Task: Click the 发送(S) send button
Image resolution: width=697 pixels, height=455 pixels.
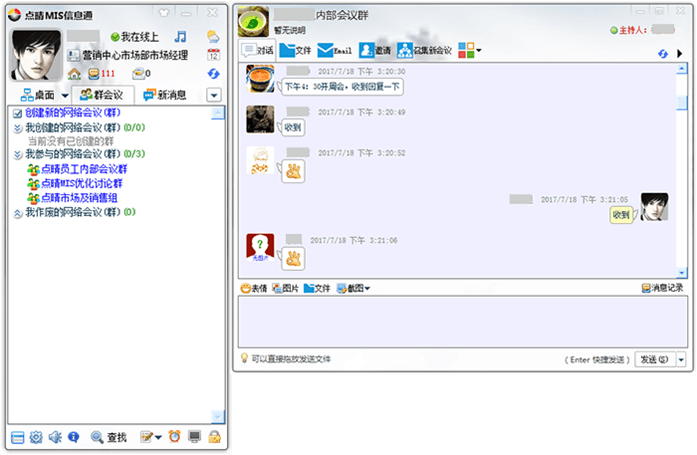Action: (654, 359)
